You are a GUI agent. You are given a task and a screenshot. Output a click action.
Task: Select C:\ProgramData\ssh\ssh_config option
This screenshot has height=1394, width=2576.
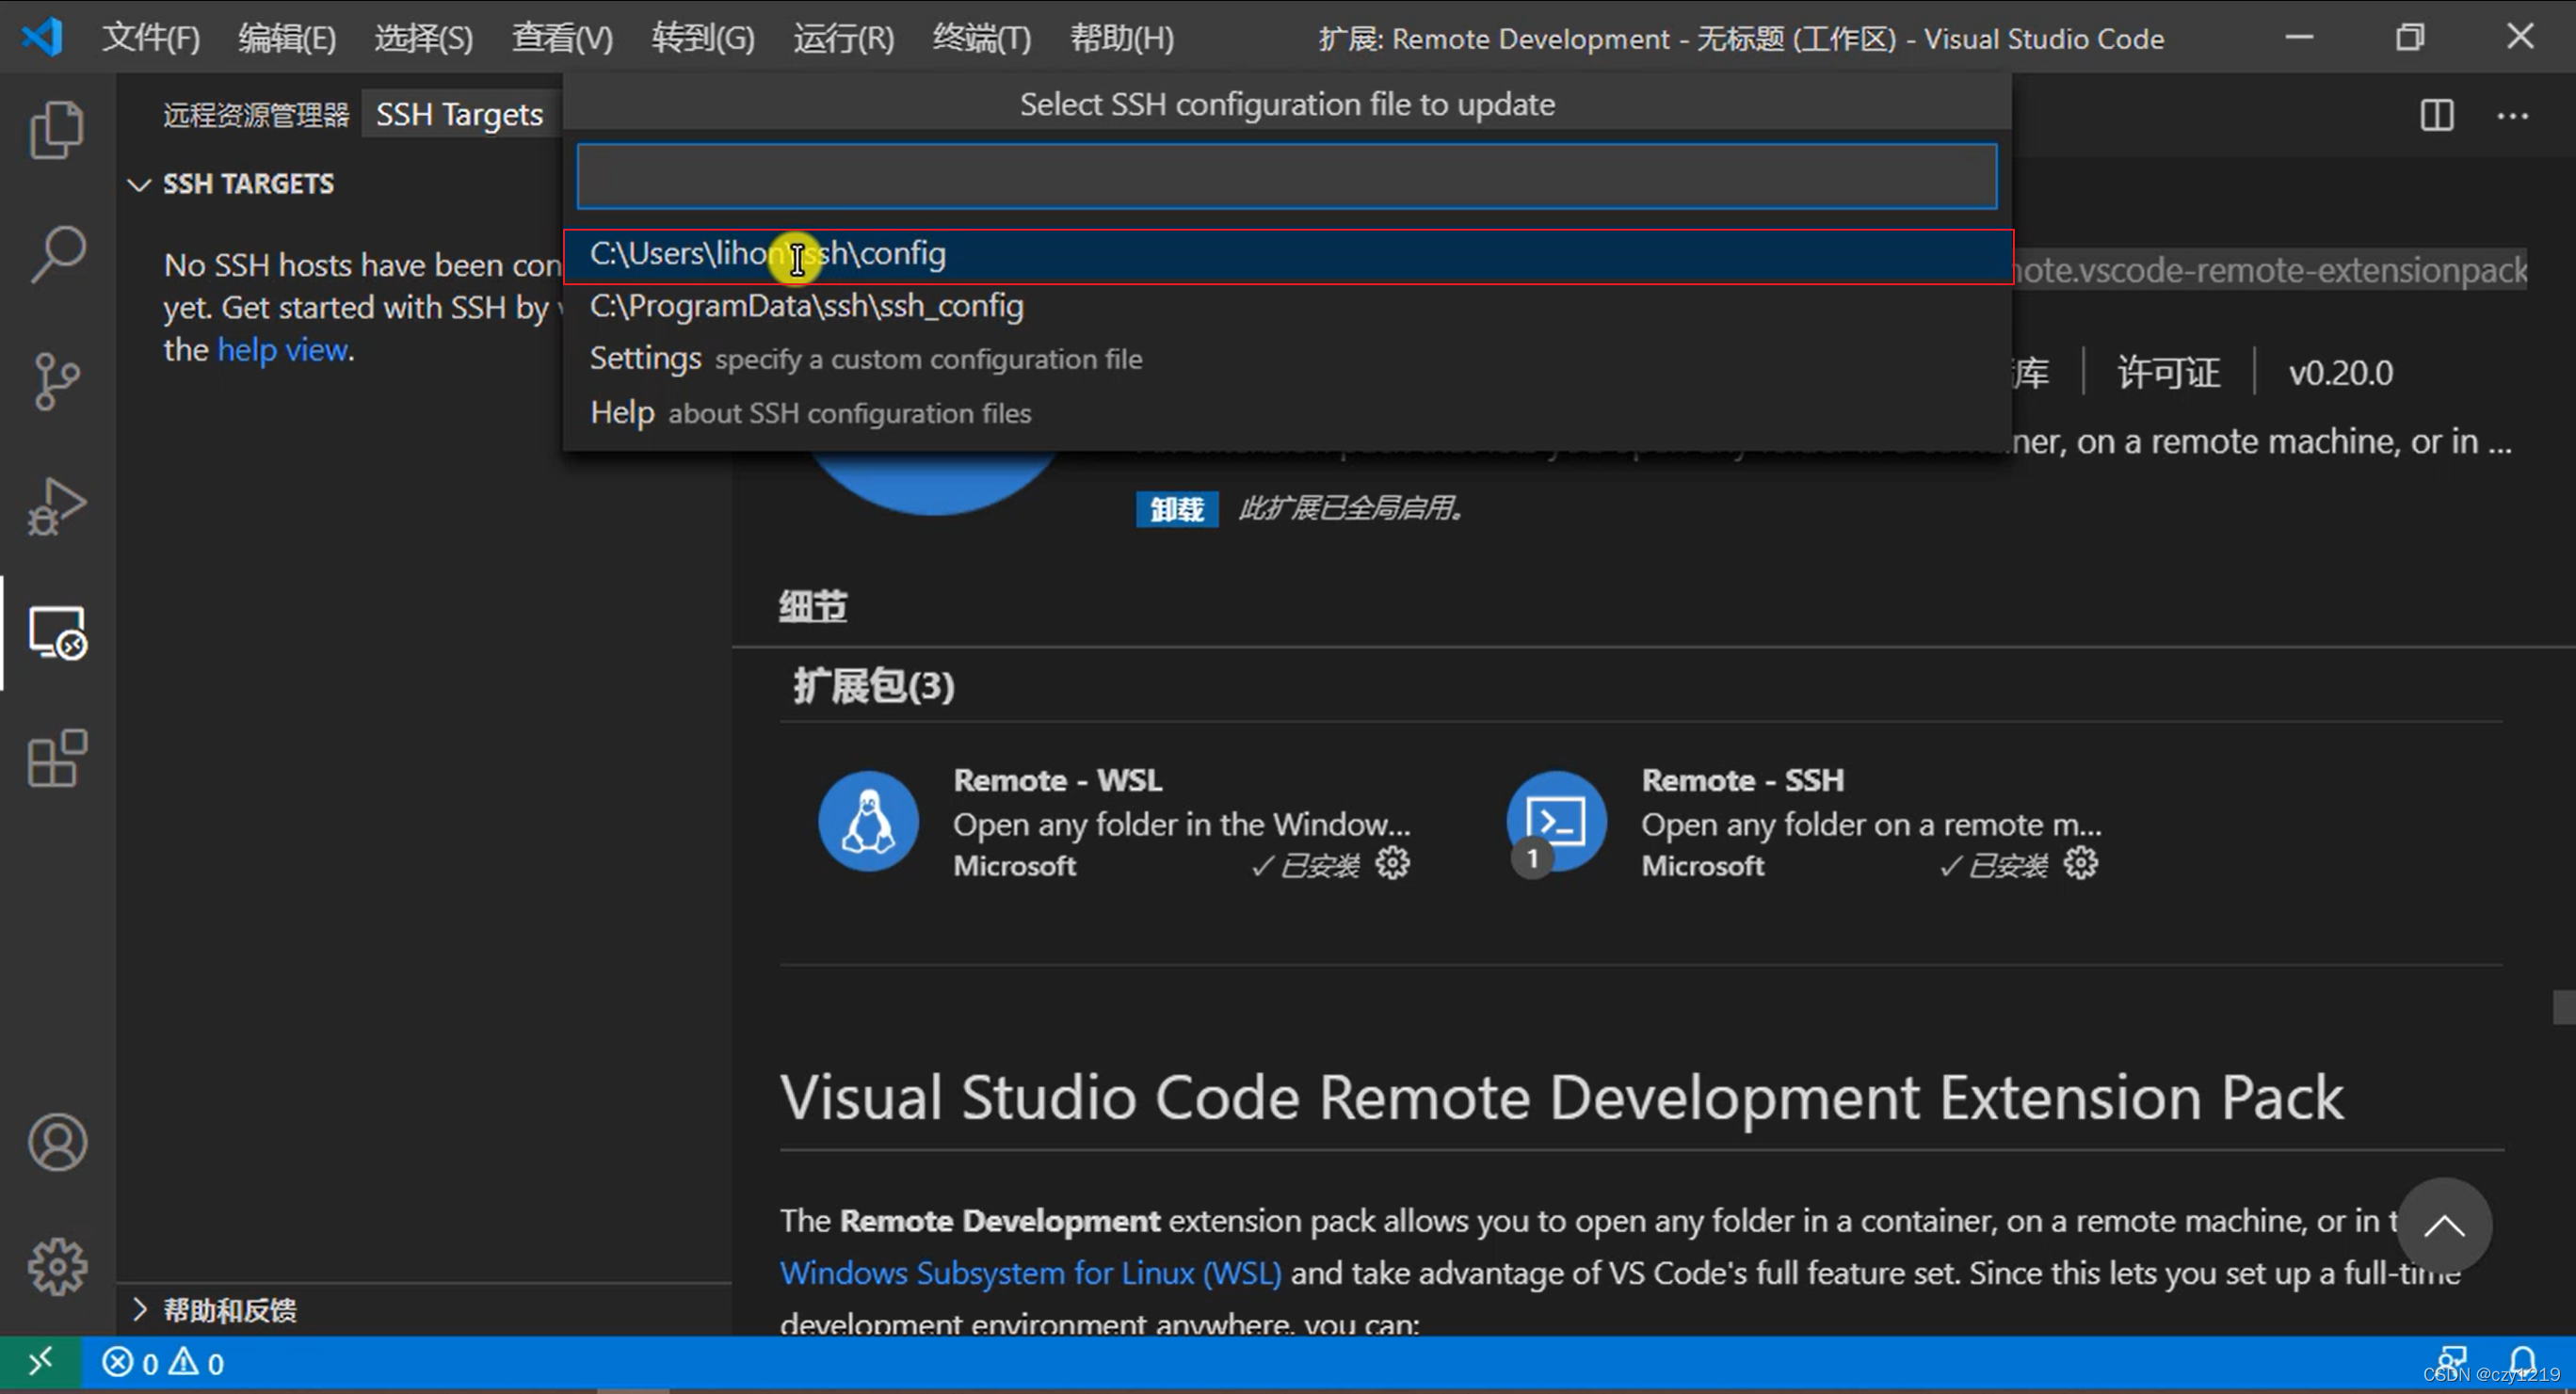pos(806,306)
